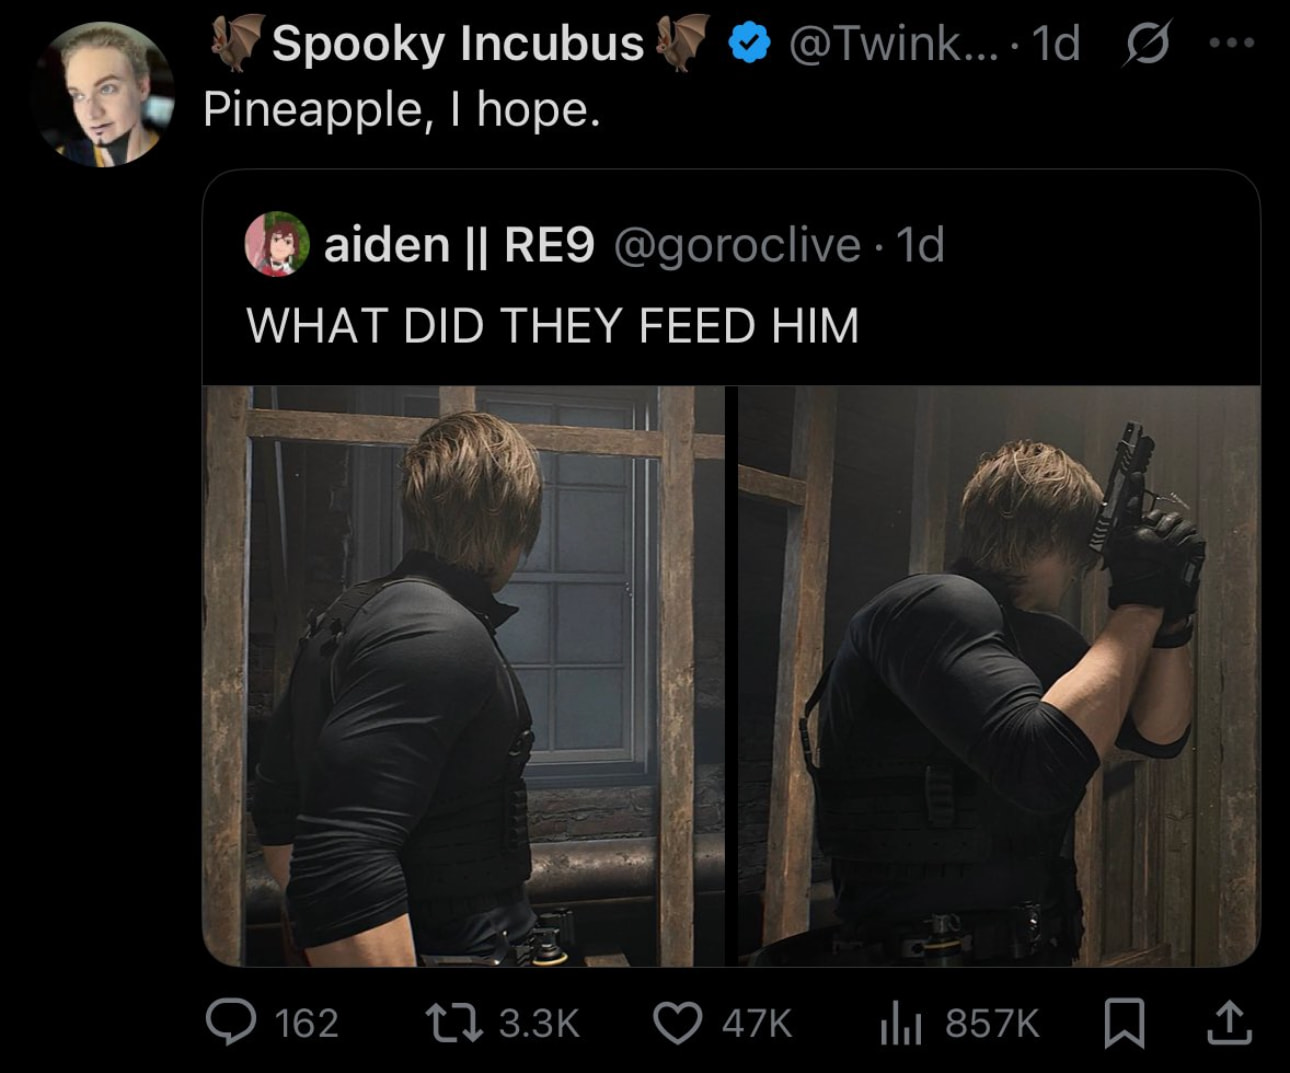Like the tweet using the heart icon
The height and width of the screenshot is (1073, 1290).
[x=676, y=1023]
